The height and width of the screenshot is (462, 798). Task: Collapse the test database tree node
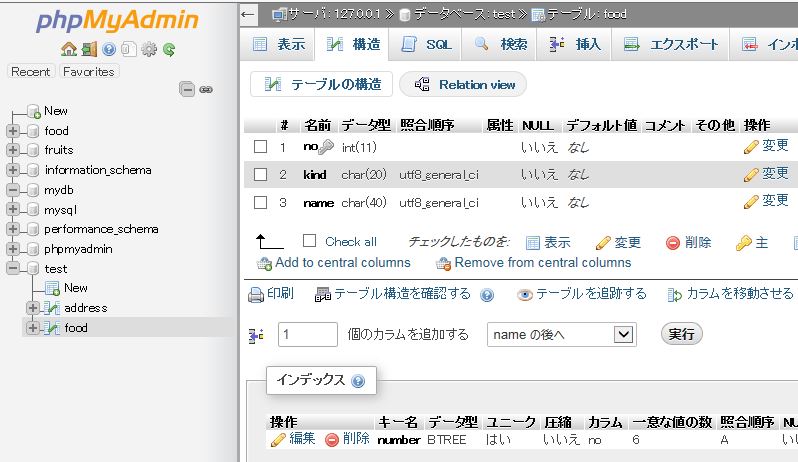(13, 268)
